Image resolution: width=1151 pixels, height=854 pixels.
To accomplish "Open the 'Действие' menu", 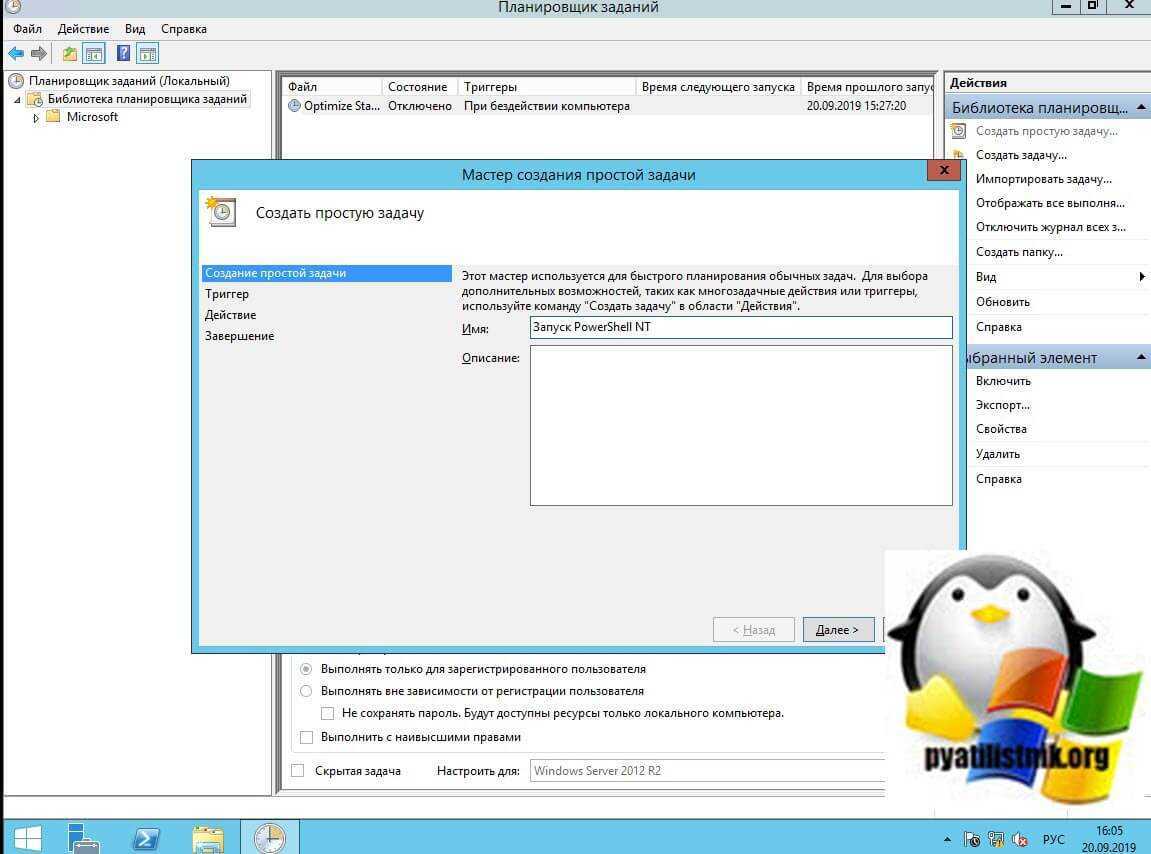I will coord(83,29).
